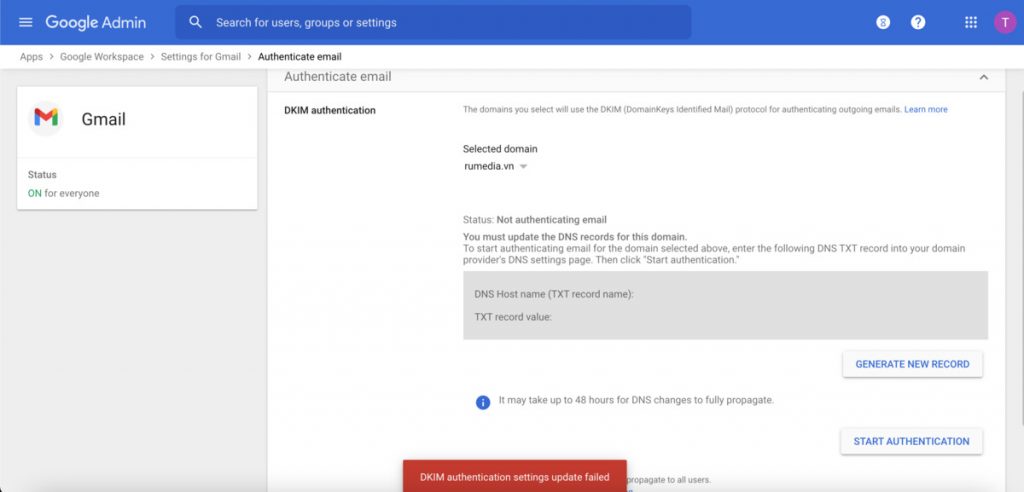Focus the search users, groups or settings field
Screen dimensions: 1024x492
[x=440, y=22]
